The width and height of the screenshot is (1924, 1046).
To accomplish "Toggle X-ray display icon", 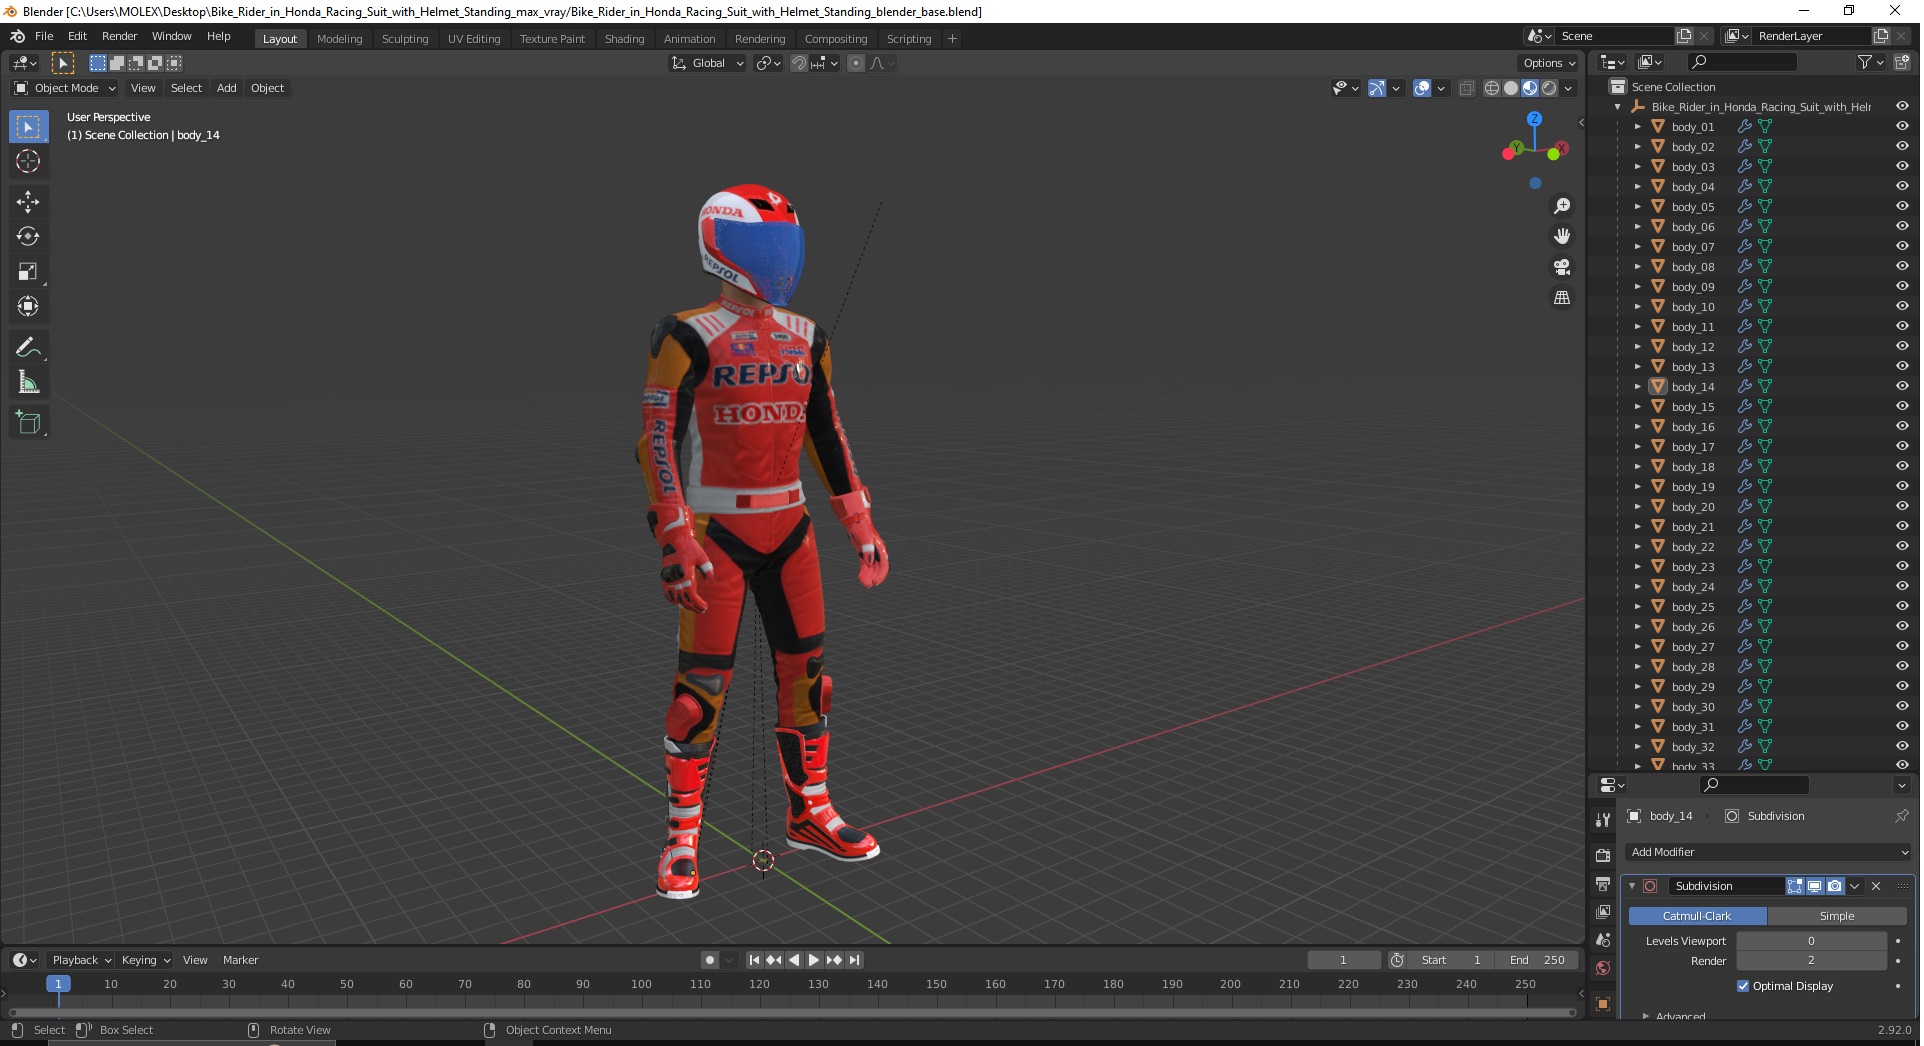I will pyautogui.click(x=1467, y=88).
